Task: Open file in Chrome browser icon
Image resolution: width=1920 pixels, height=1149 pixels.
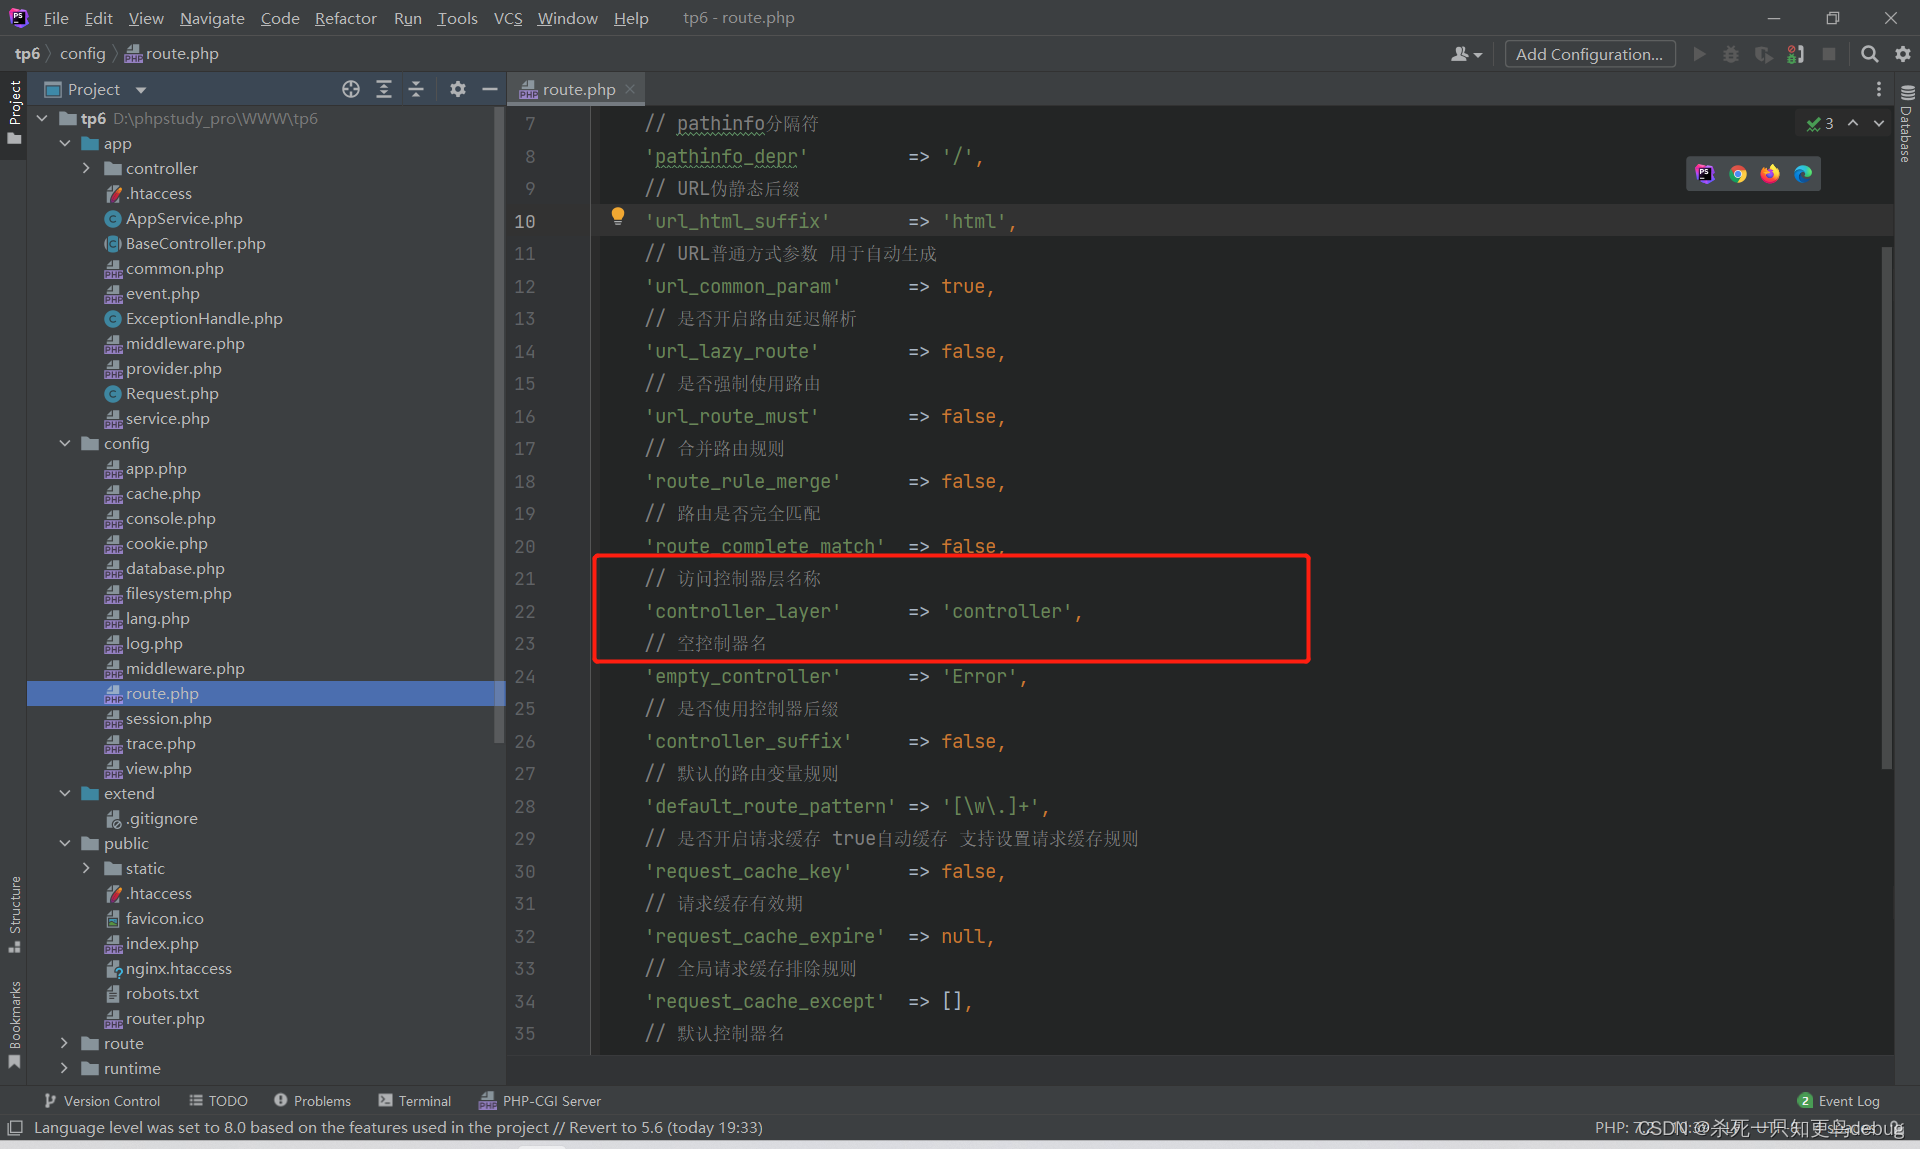Action: pos(1738,174)
